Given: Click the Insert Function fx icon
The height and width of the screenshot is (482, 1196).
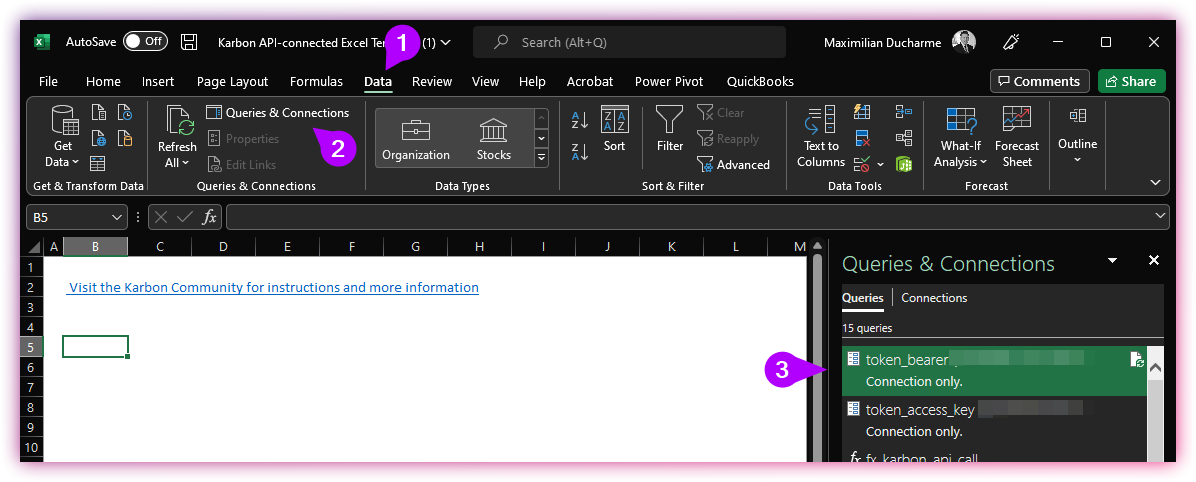Looking at the screenshot, I should click(209, 217).
